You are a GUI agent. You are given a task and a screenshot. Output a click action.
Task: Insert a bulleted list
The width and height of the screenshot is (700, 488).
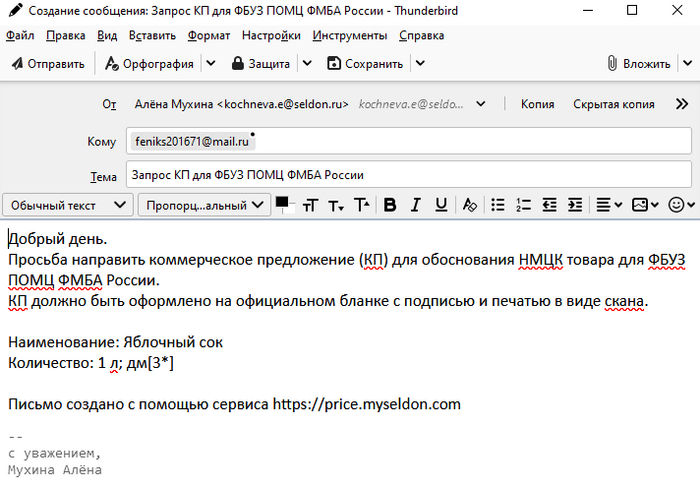[497, 205]
